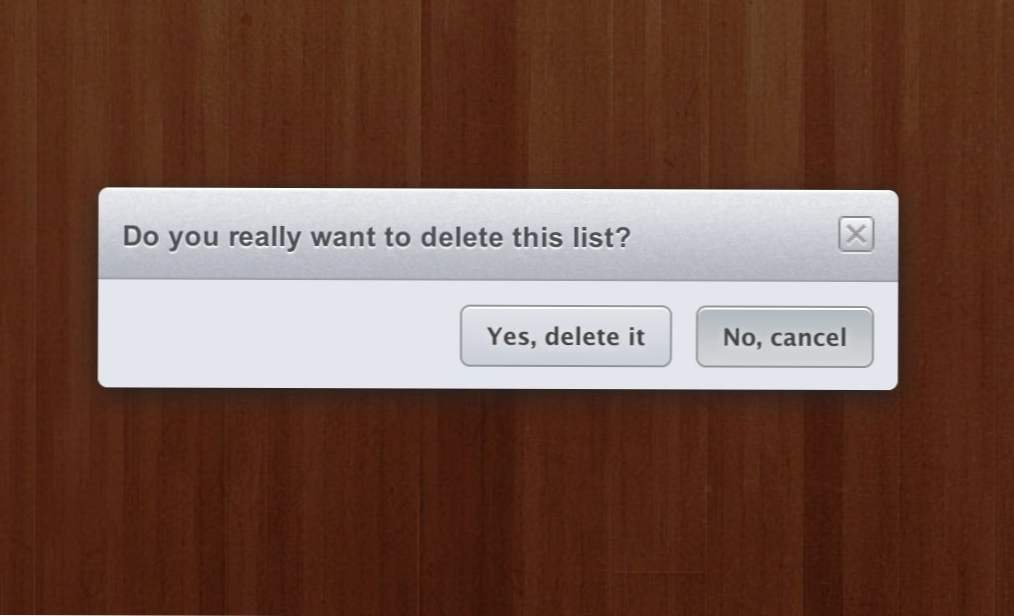
Task: Choose the 'Yes, delete it' option
Action: [x=566, y=336]
